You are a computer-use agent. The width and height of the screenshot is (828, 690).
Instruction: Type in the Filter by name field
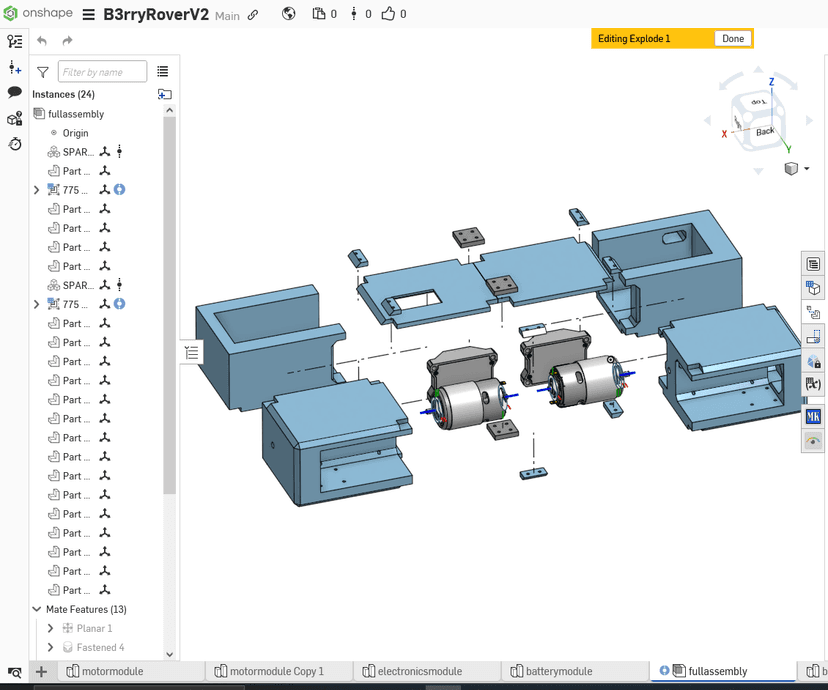pyautogui.click(x=102, y=72)
